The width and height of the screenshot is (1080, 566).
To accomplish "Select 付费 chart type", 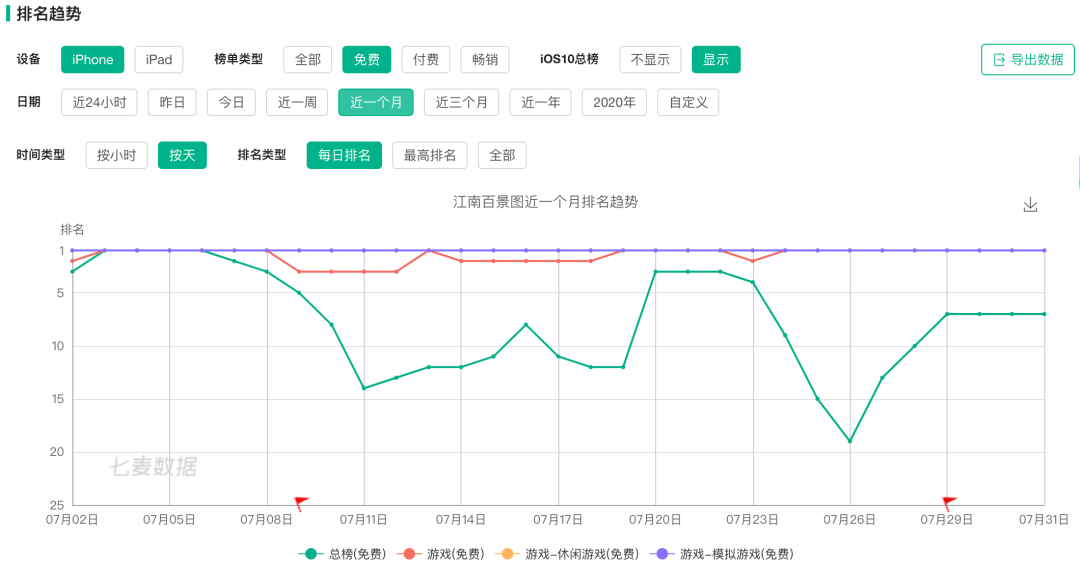I will [x=426, y=60].
